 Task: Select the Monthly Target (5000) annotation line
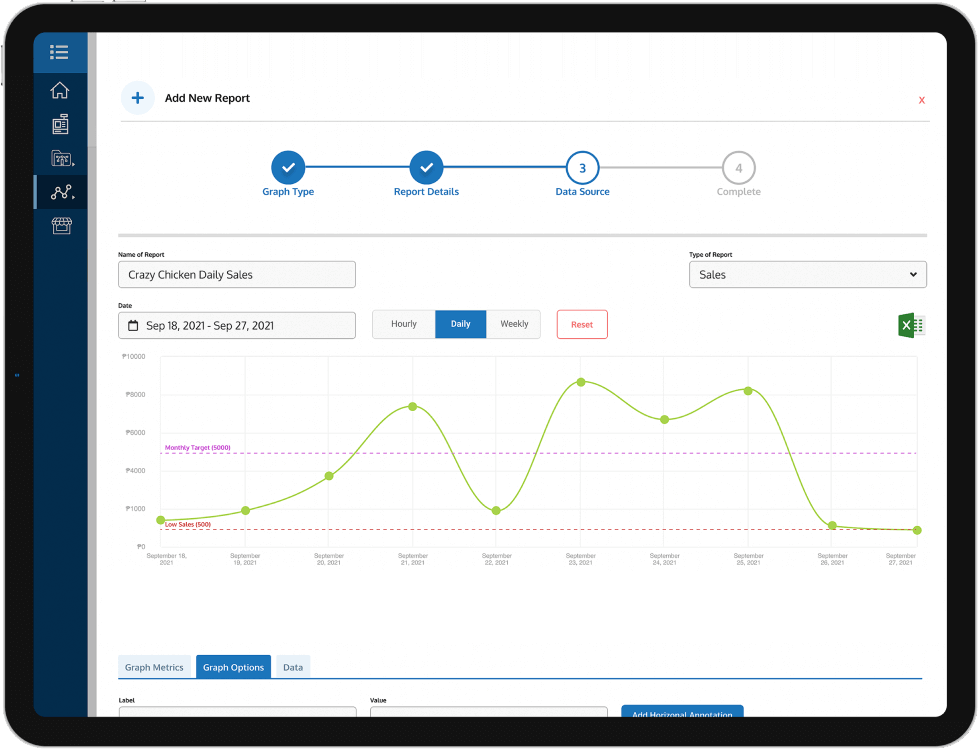196,450
